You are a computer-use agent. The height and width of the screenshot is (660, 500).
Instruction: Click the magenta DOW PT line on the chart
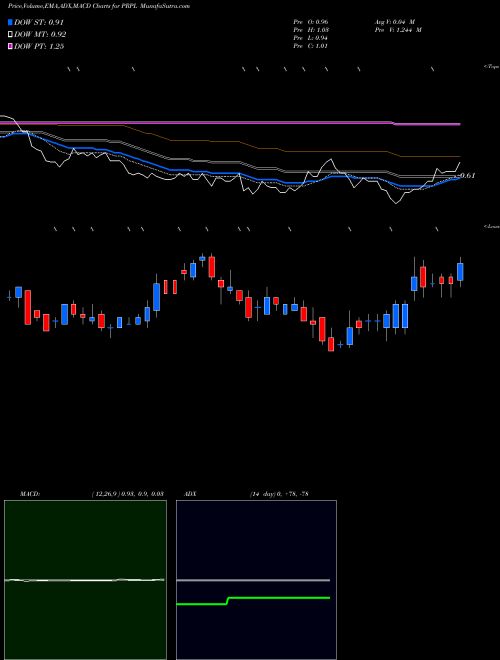(230, 122)
